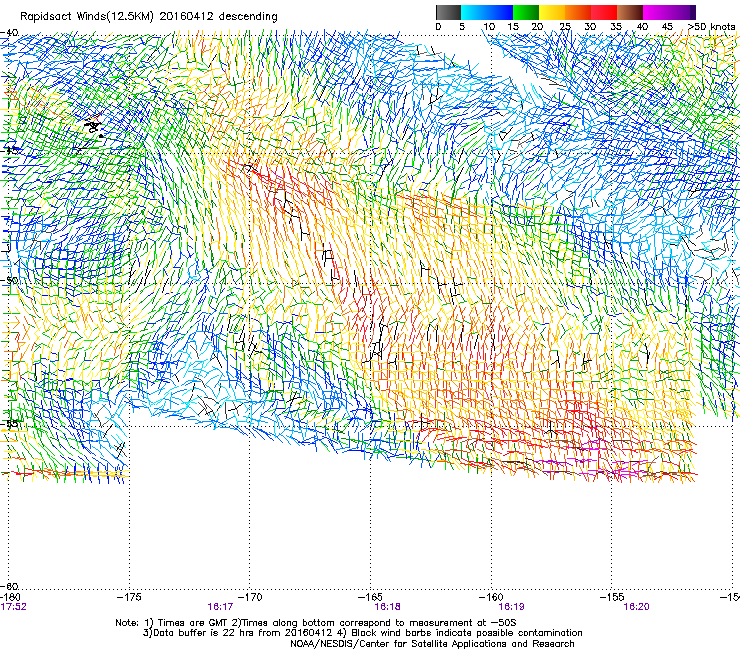Click the '-50' latitude axis label
The image size is (740, 650).
9,280
